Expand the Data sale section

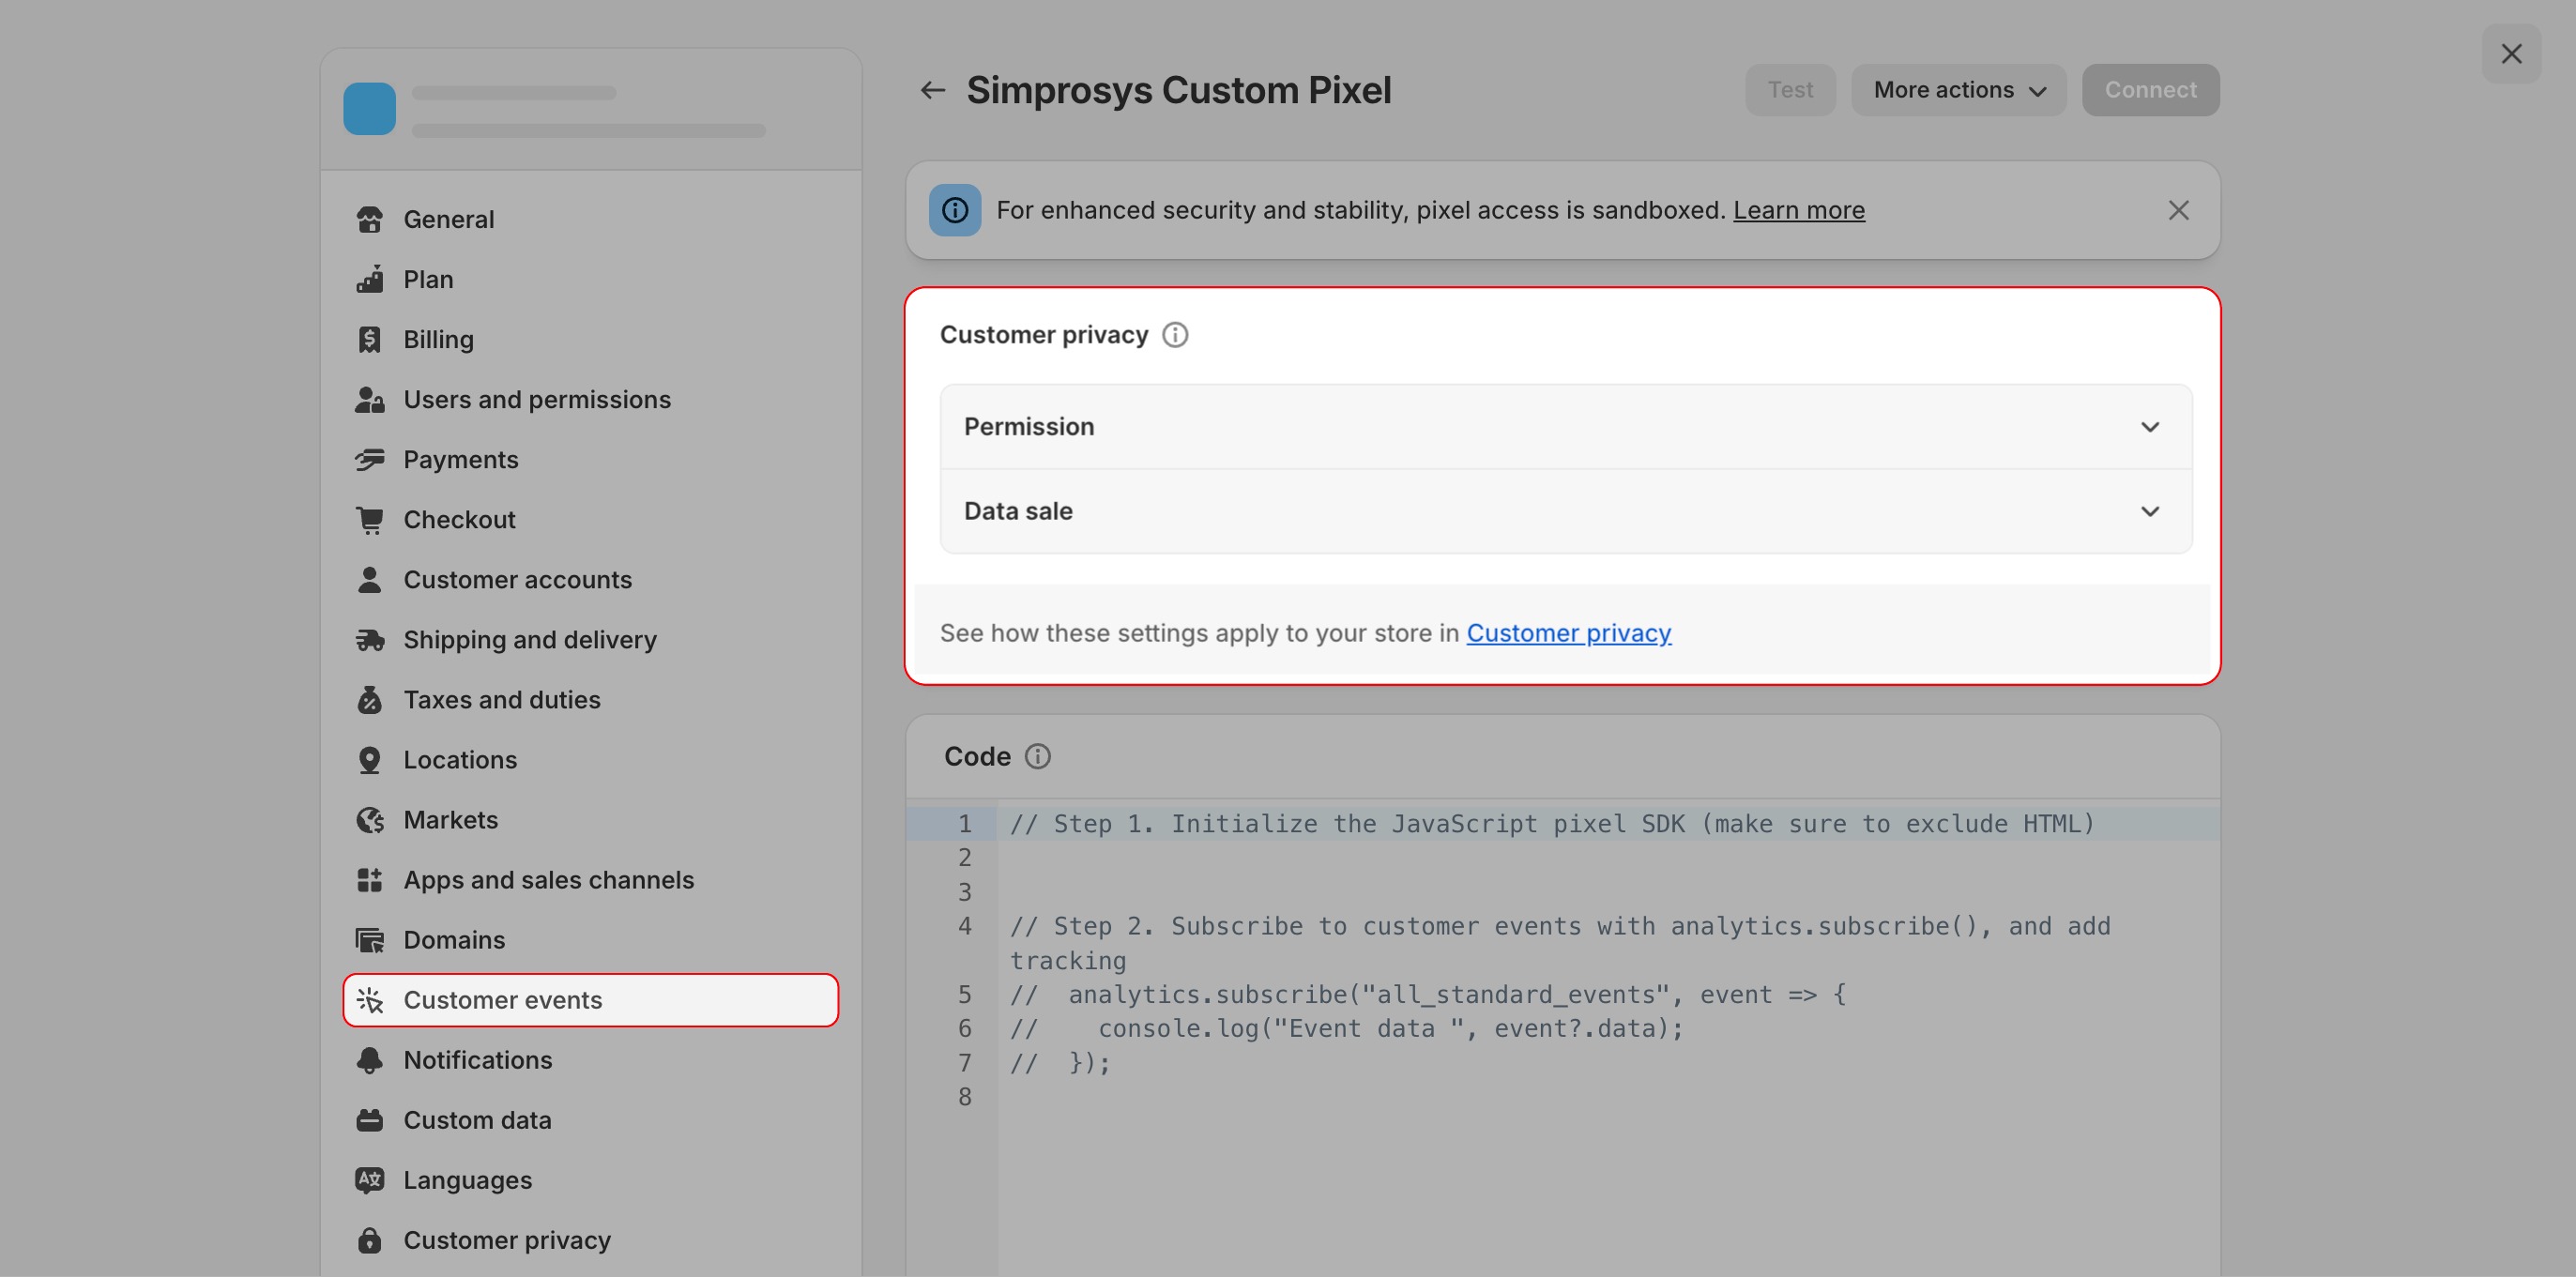(x=1566, y=511)
